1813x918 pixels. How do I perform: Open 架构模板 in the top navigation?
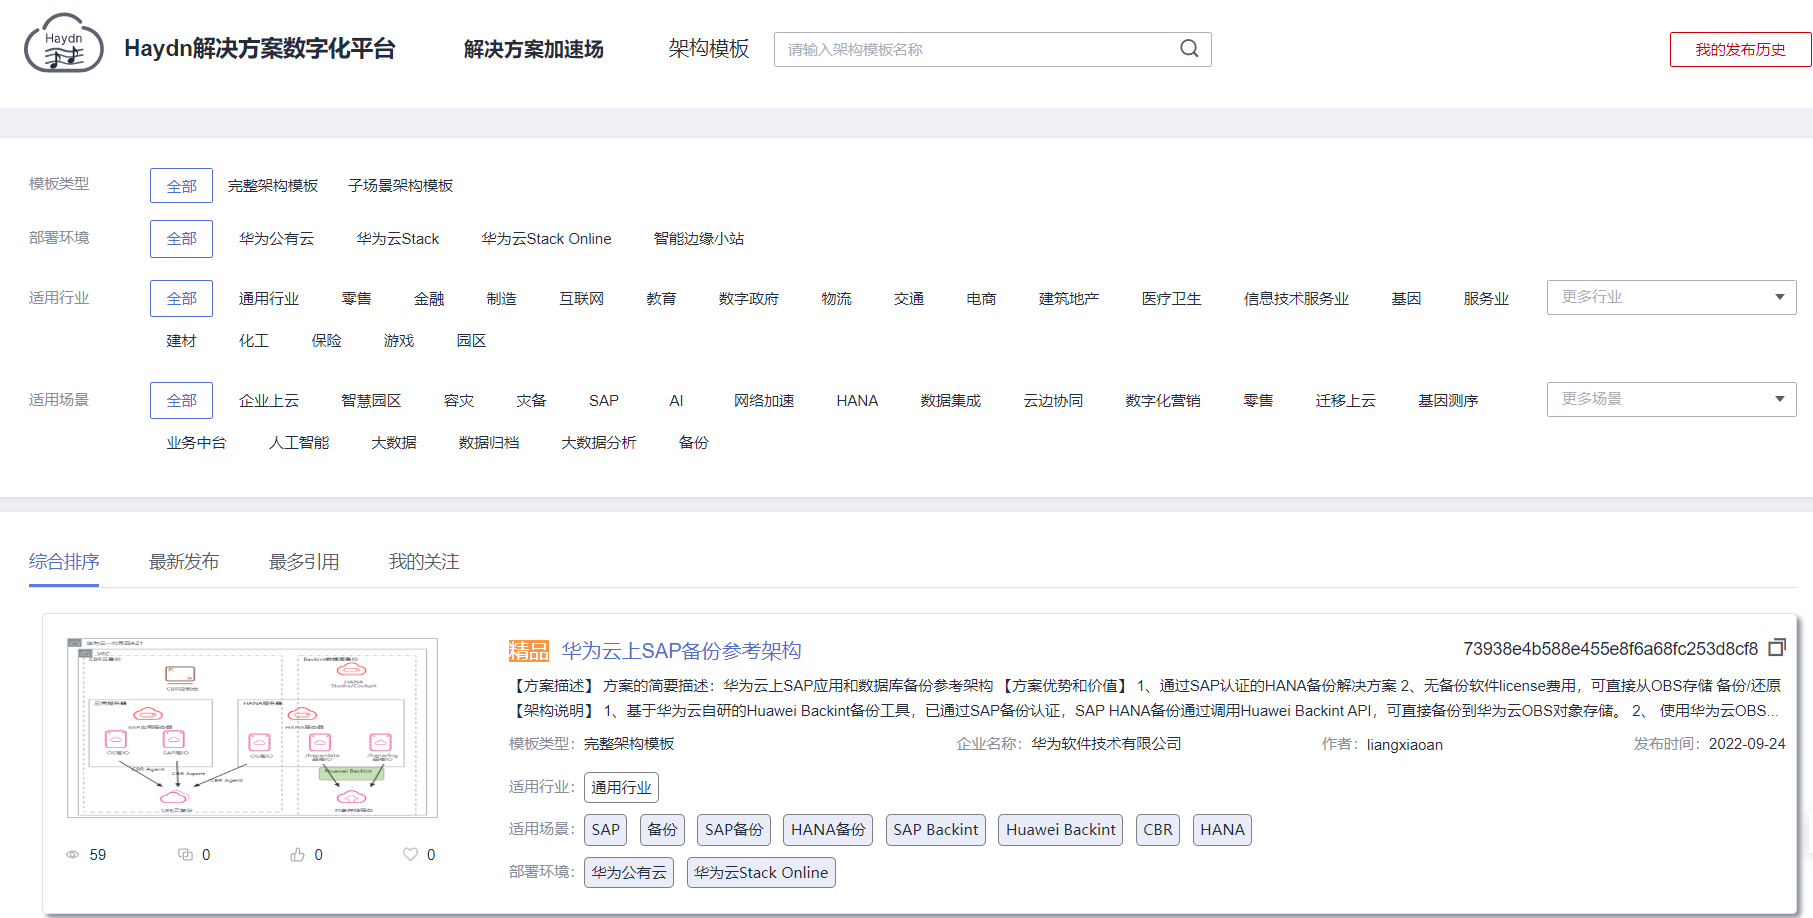709,49
